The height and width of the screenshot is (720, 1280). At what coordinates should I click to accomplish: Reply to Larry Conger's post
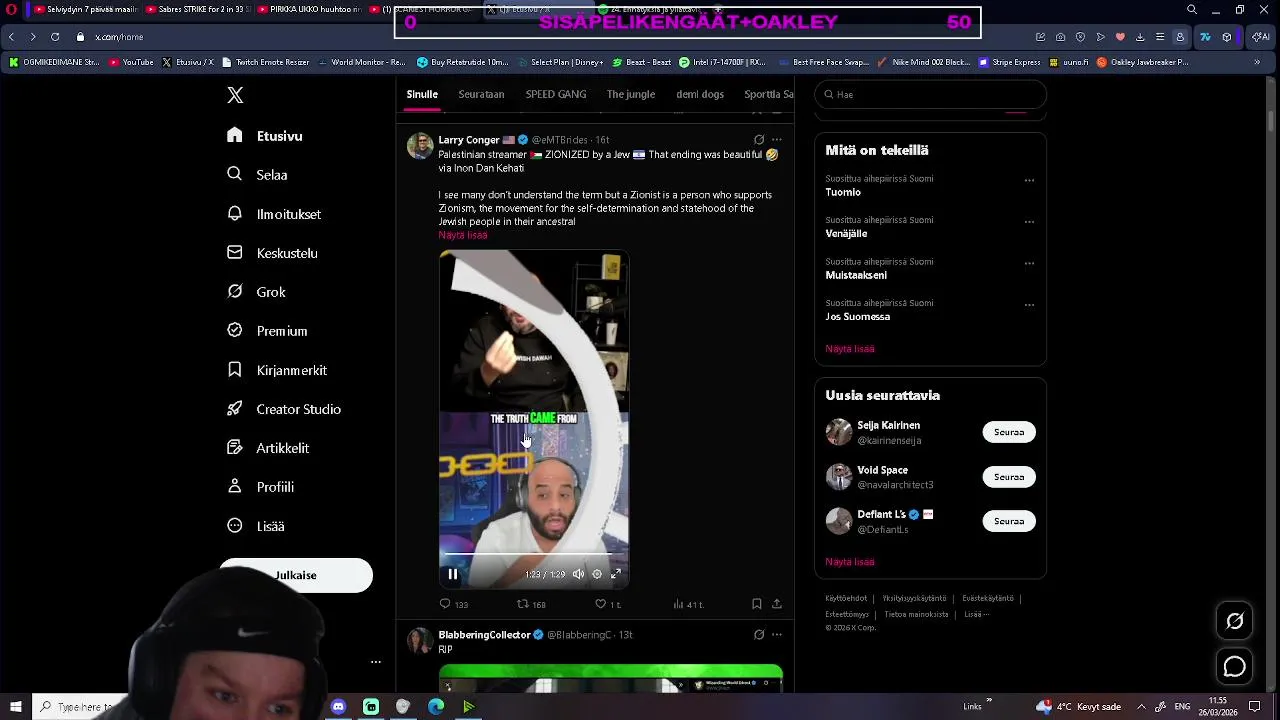[453, 604]
